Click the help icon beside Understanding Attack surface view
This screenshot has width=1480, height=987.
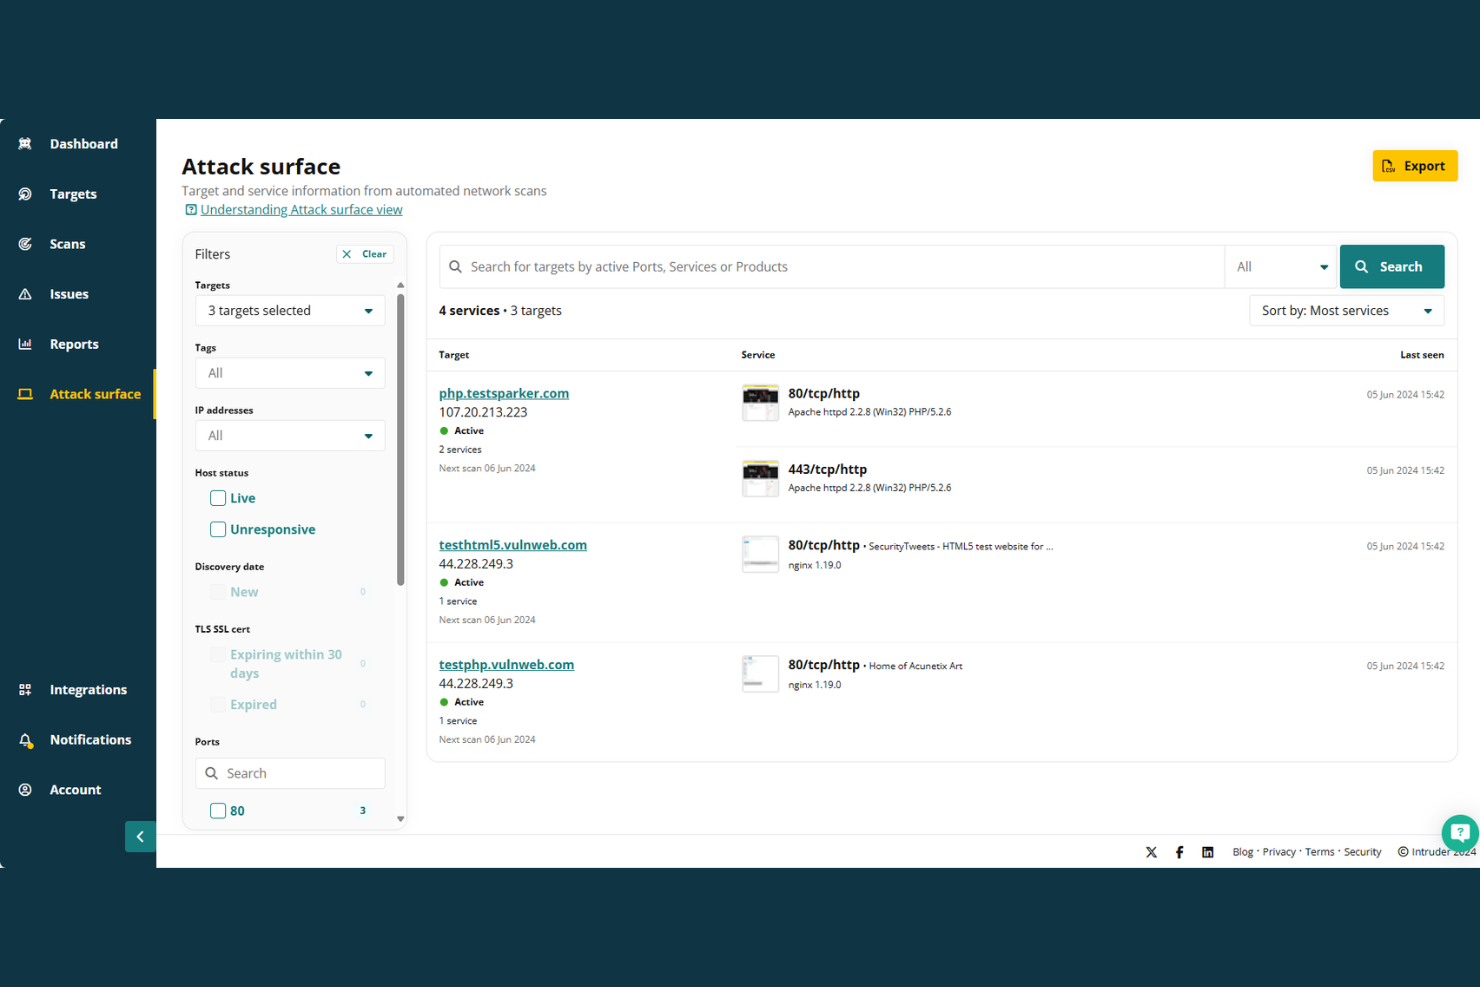[x=190, y=210]
